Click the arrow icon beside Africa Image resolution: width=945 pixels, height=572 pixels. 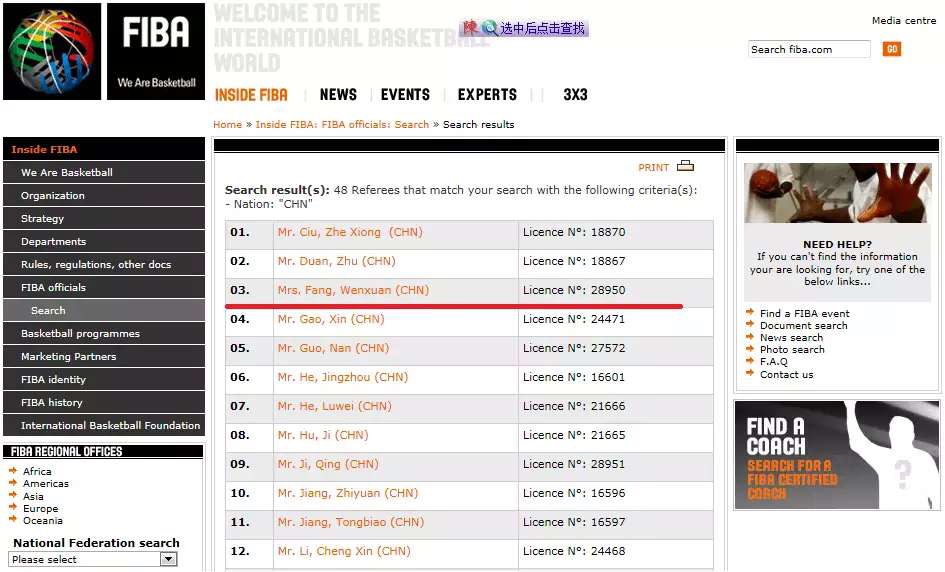[13, 471]
